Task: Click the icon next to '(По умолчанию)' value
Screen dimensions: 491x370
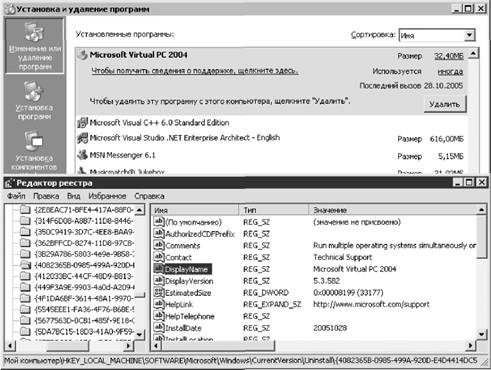Action: click(x=159, y=222)
